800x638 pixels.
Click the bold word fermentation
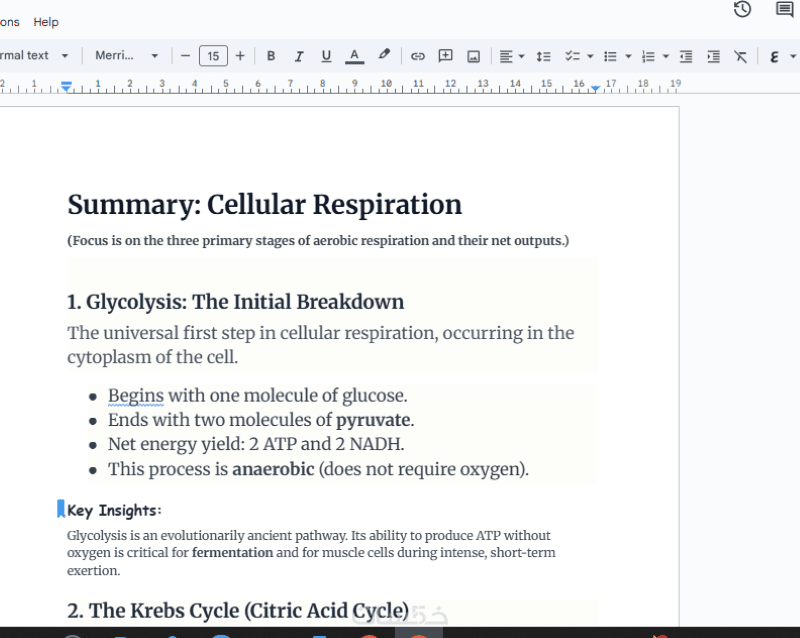click(x=233, y=553)
